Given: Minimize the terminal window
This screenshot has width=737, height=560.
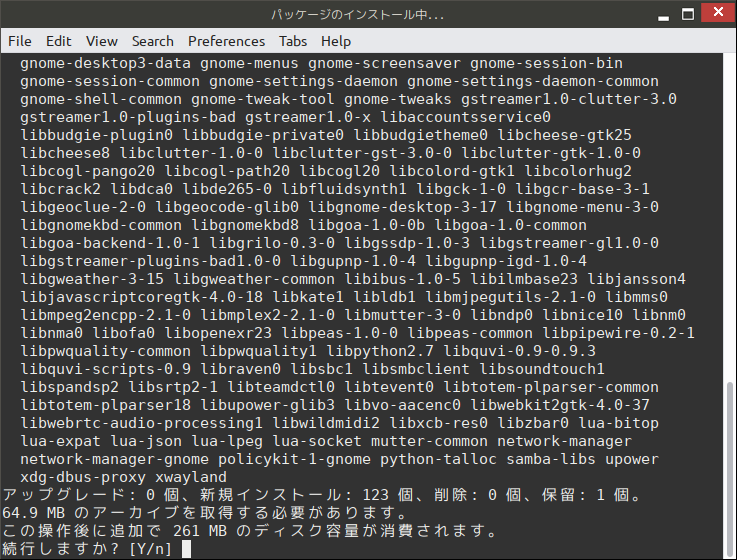Looking at the screenshot, I should point(663,17).
